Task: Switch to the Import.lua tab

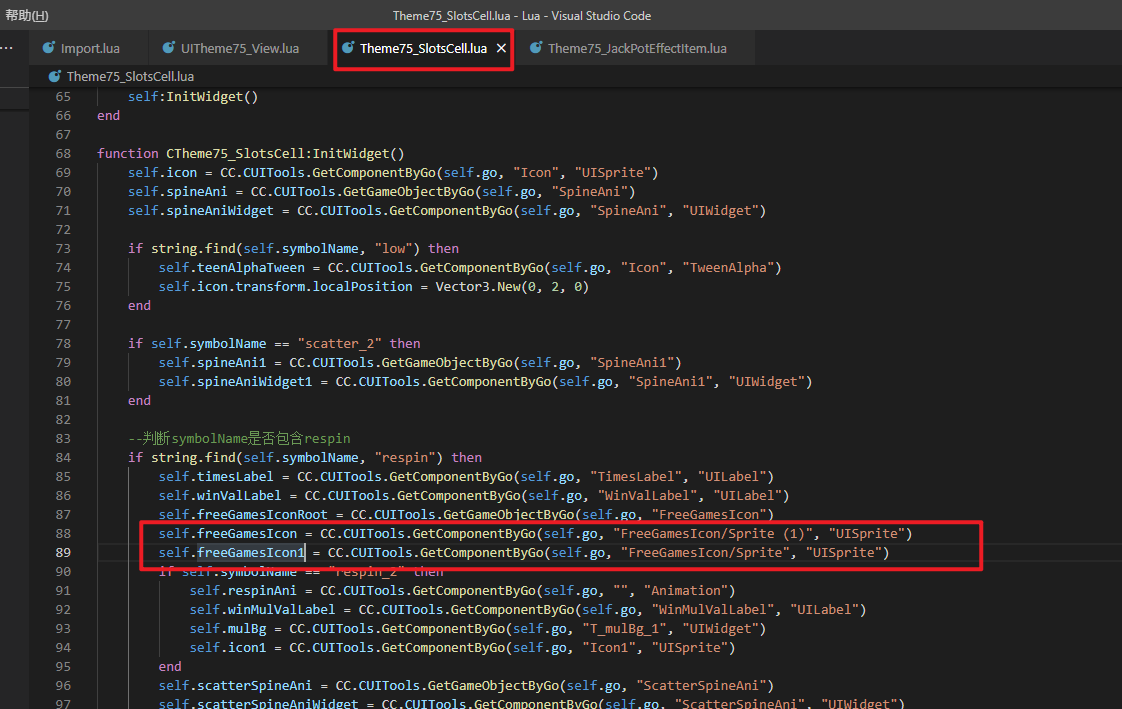Action: click(x=90, y=49)
